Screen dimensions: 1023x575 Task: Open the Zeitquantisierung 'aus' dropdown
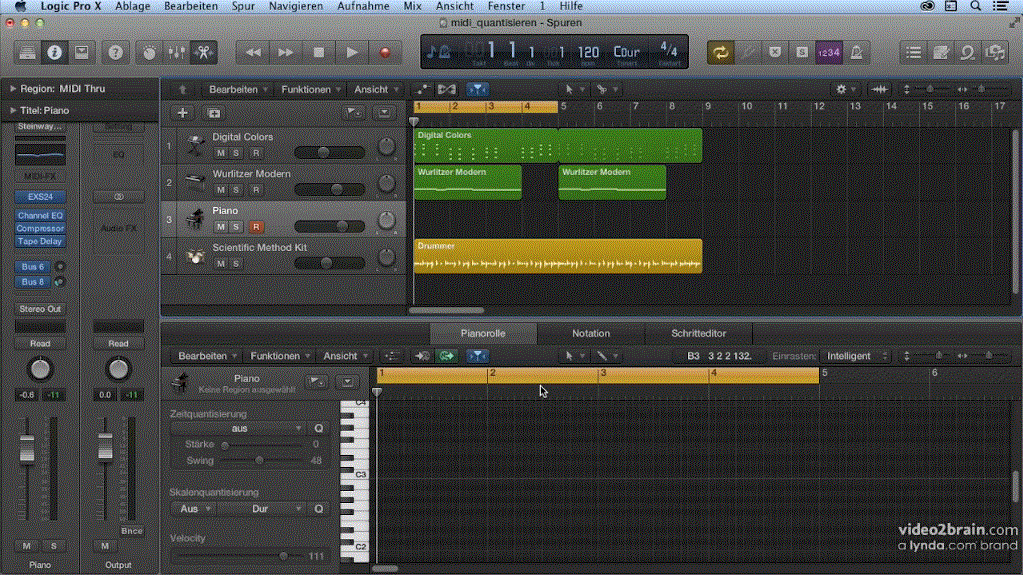(x=239, y=428)
